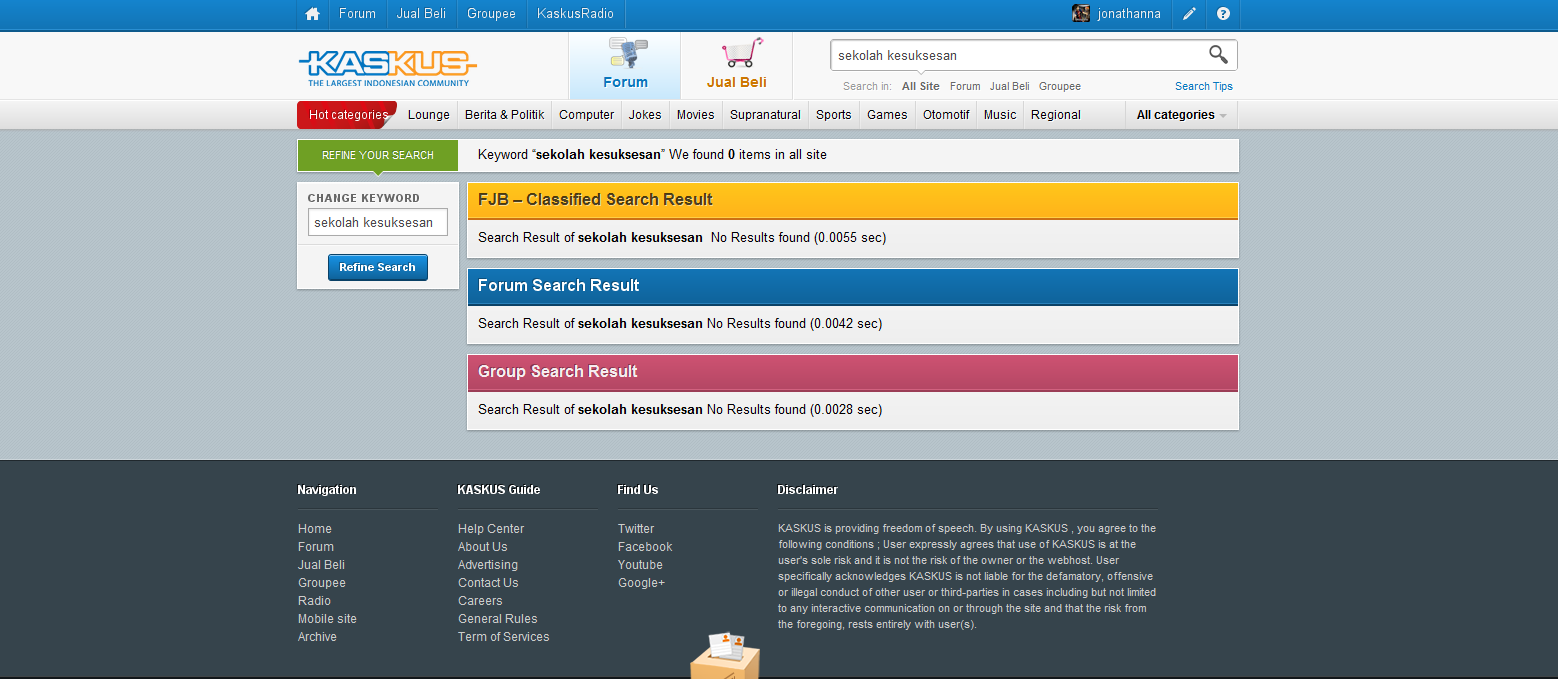Viewport: 1558px width, 679px height.
Task: Open the Term of Services link
Action: click(504, 637)
